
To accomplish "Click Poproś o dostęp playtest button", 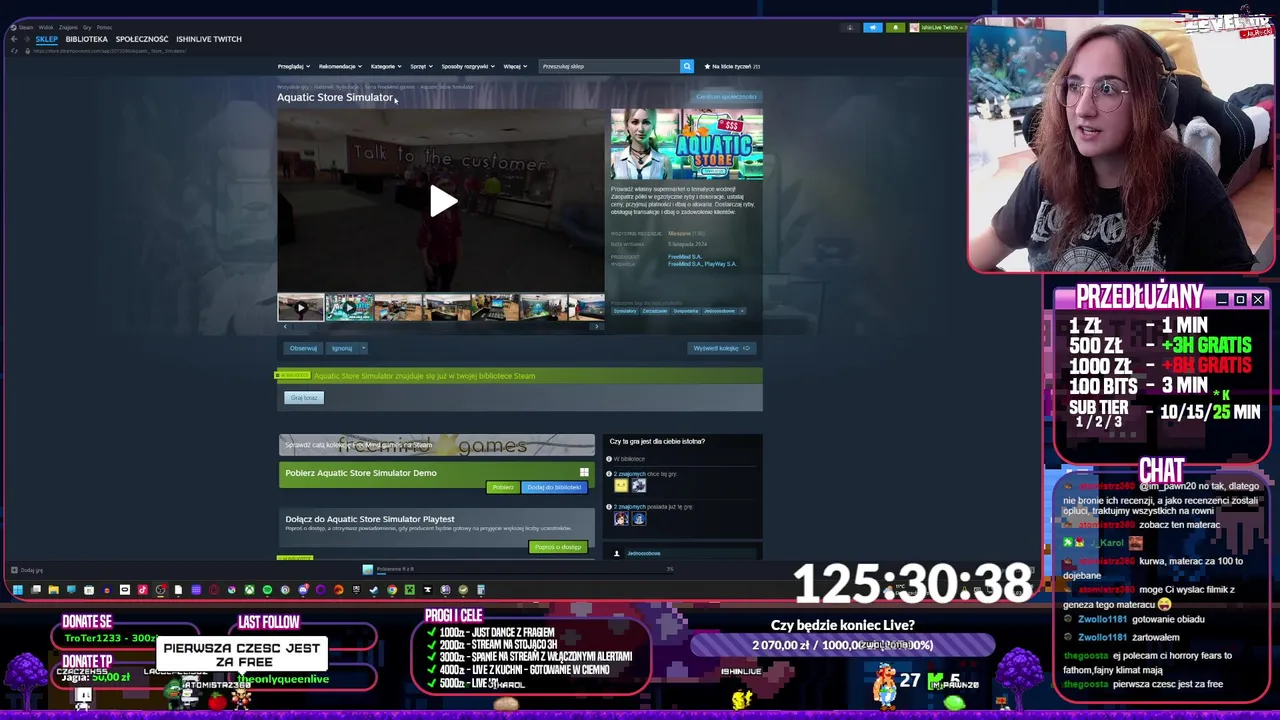I will point(557,547).
